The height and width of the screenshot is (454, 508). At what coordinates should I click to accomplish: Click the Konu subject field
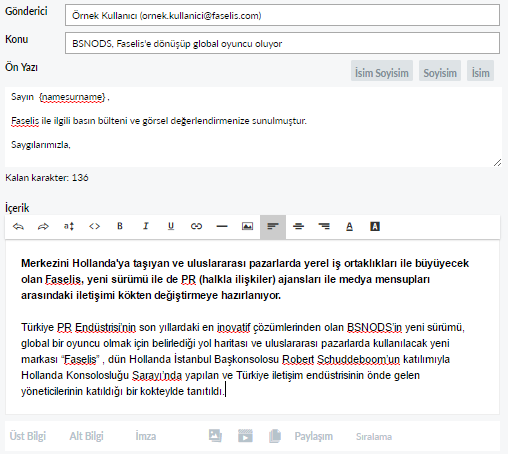(x=282, y=43)
